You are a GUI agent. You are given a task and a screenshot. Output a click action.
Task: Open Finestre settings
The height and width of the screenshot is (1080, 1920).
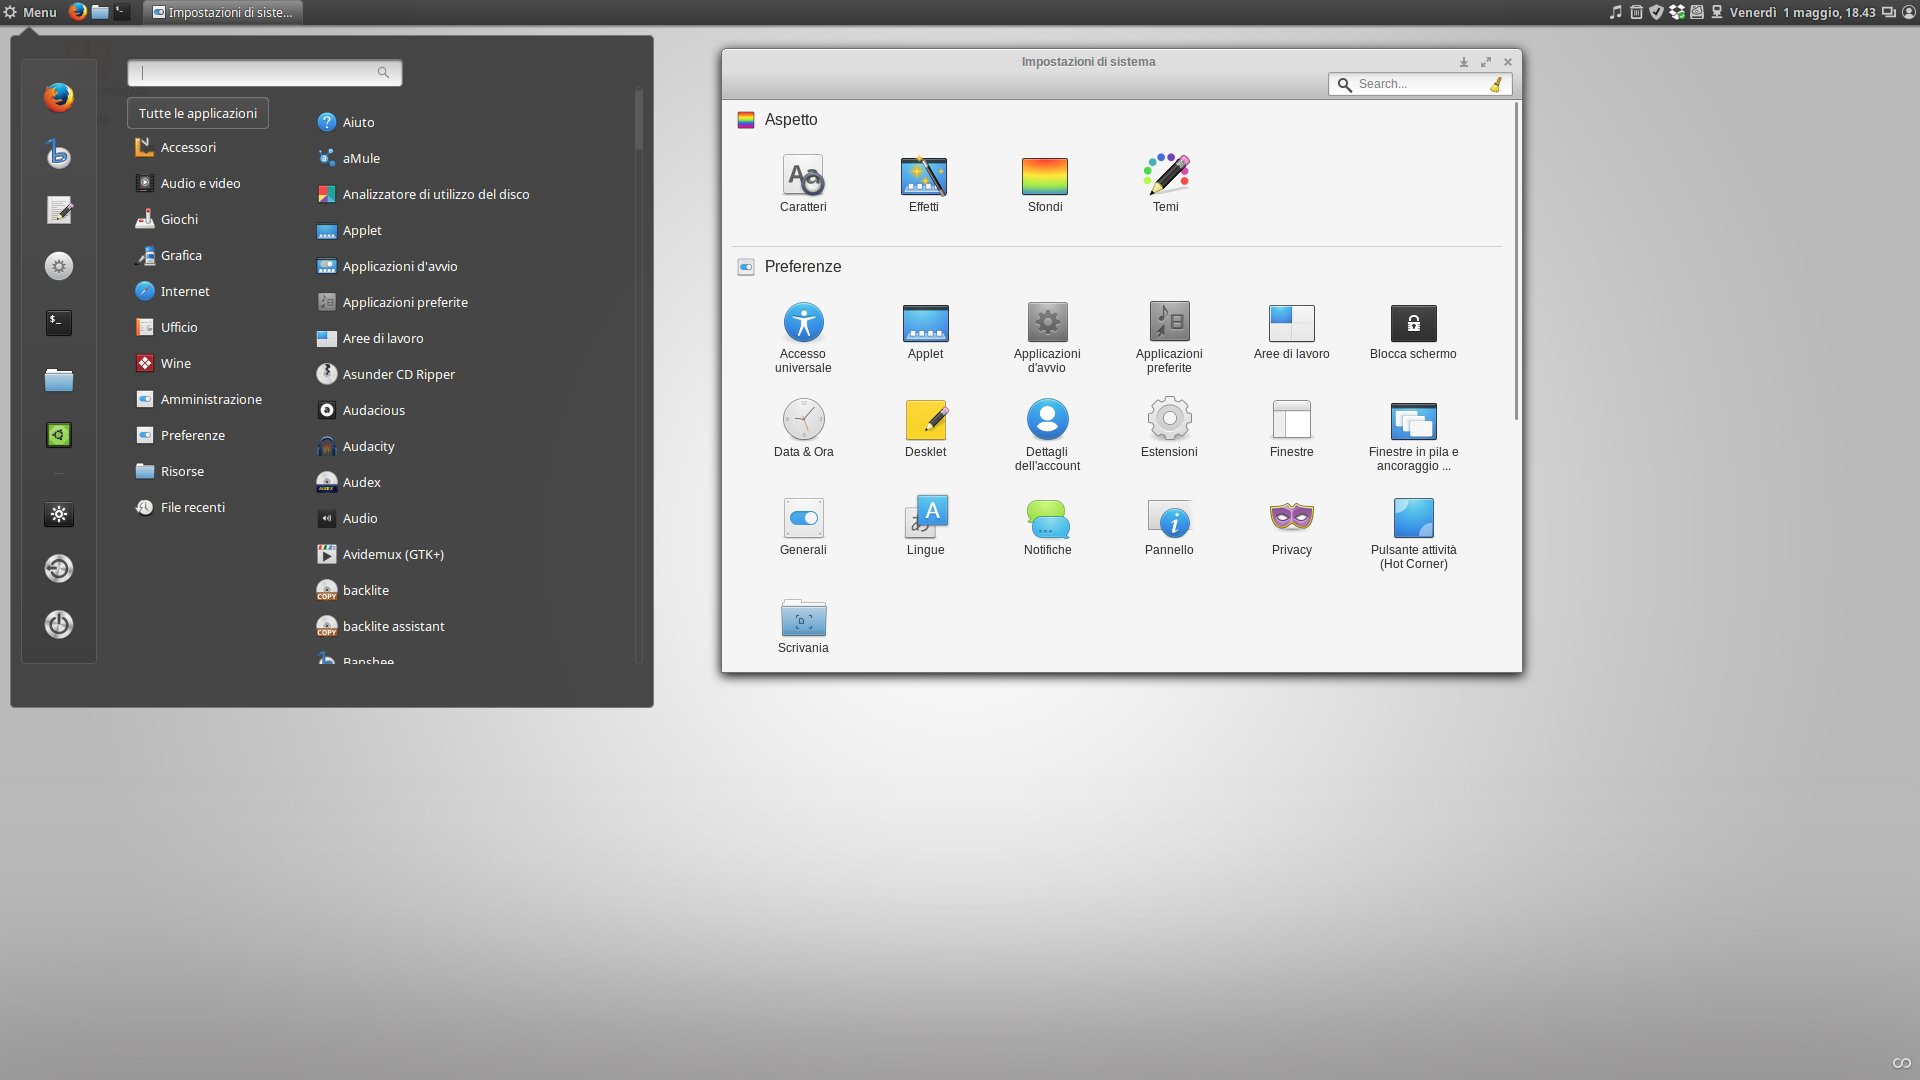point(1291,428)
